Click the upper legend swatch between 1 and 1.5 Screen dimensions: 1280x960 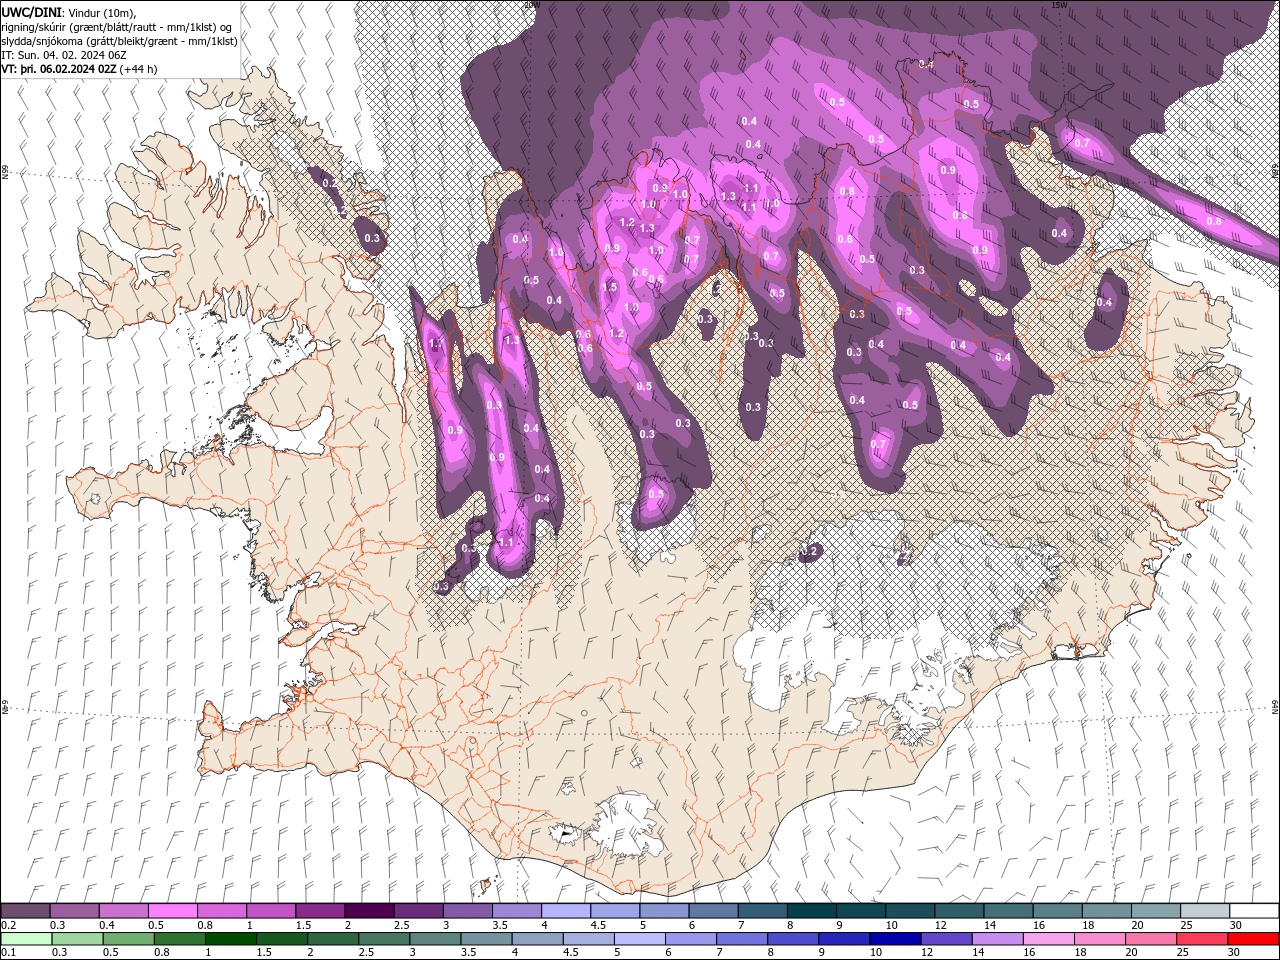pyautogui.click(x=271, y=911)
